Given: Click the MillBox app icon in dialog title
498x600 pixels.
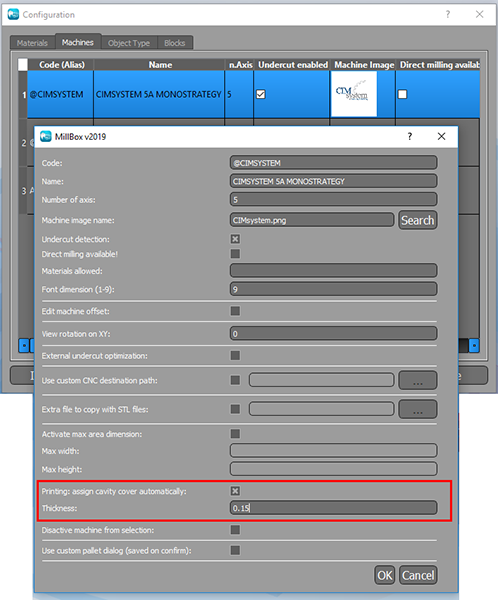Looking at the screenshot, I should point(46,136).
